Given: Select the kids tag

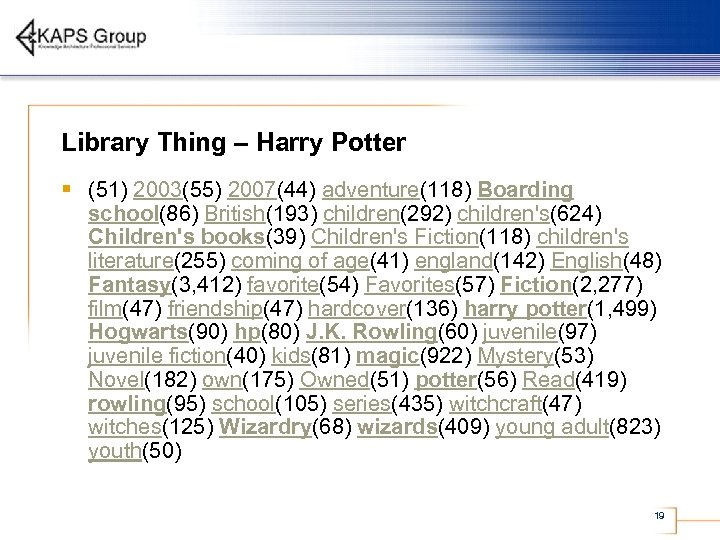Looking at the screenshot, I should [291, 356].
